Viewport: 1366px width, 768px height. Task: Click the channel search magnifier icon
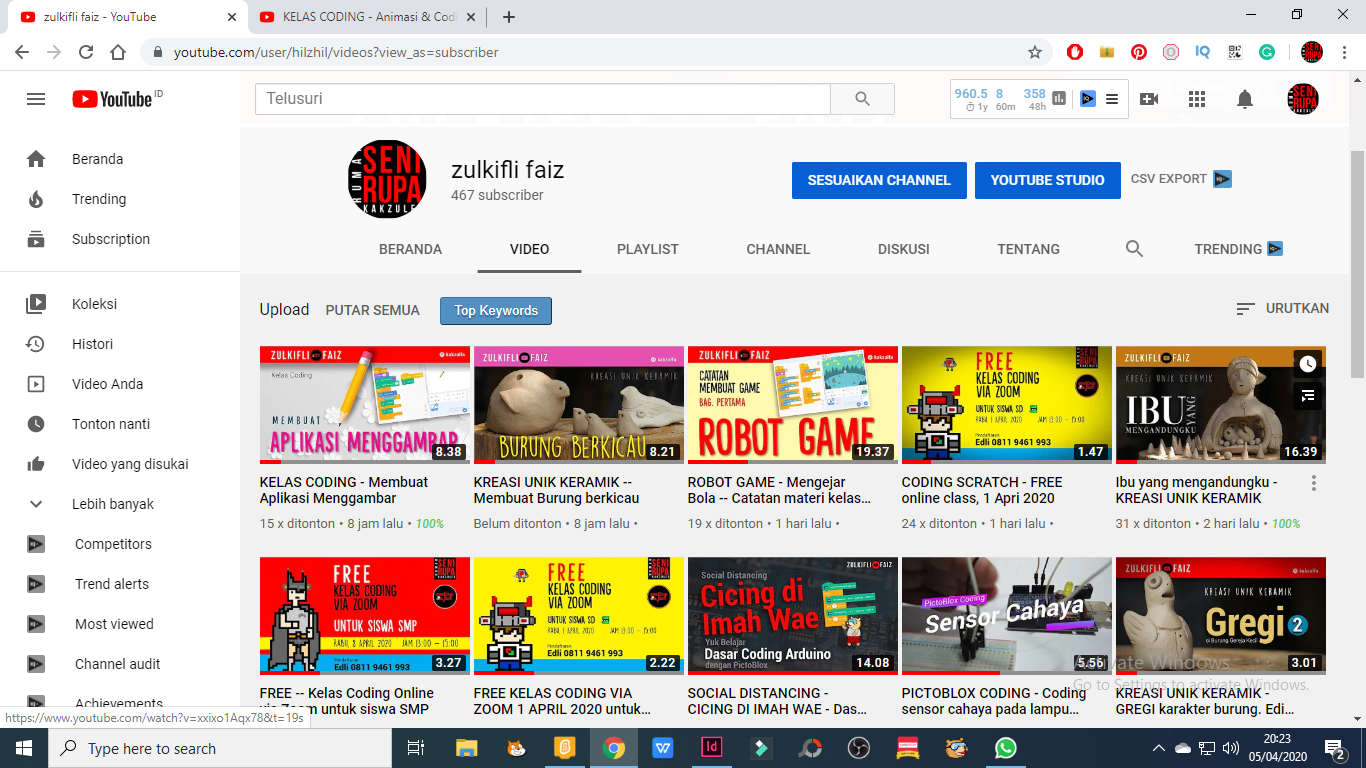pyautogui.click(x=1134, y=249)
